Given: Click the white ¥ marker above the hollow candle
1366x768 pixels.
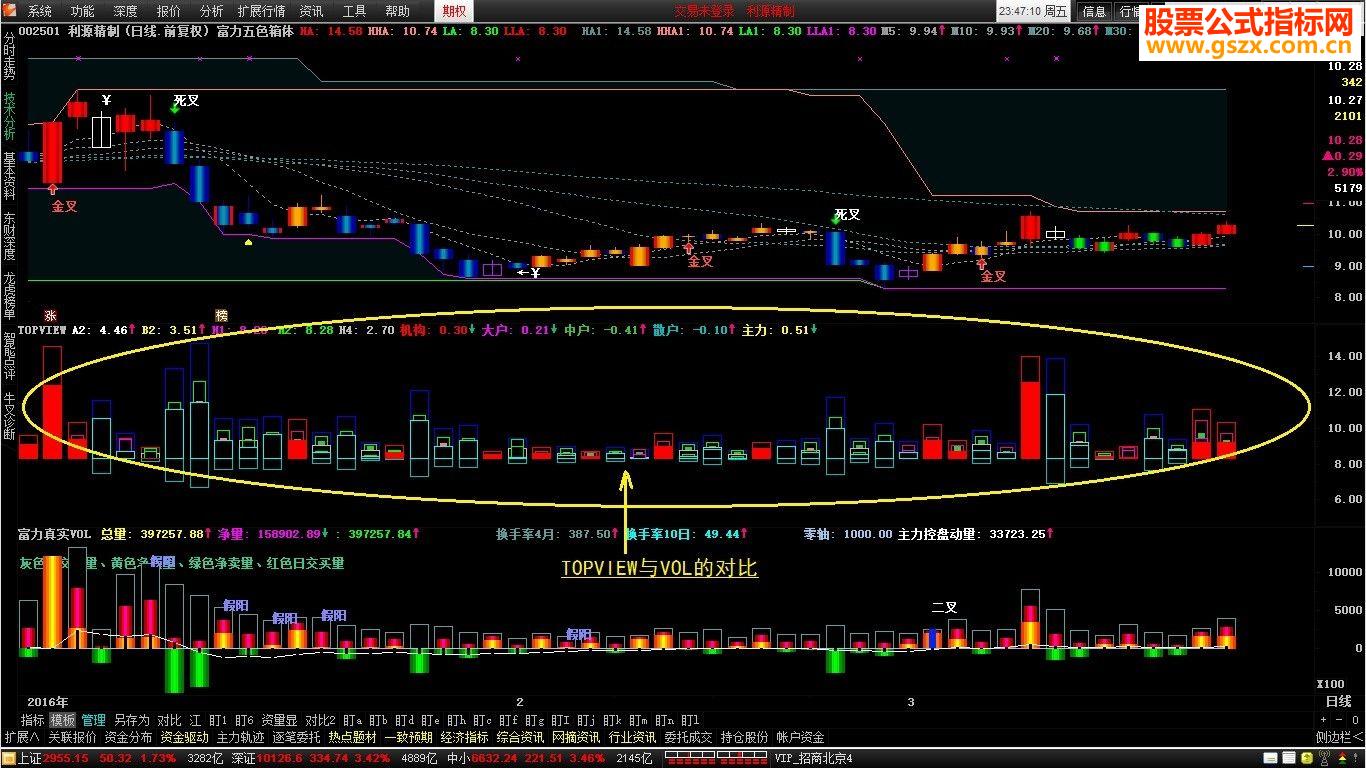Looking at the screenshot, I should click(106, 99).
